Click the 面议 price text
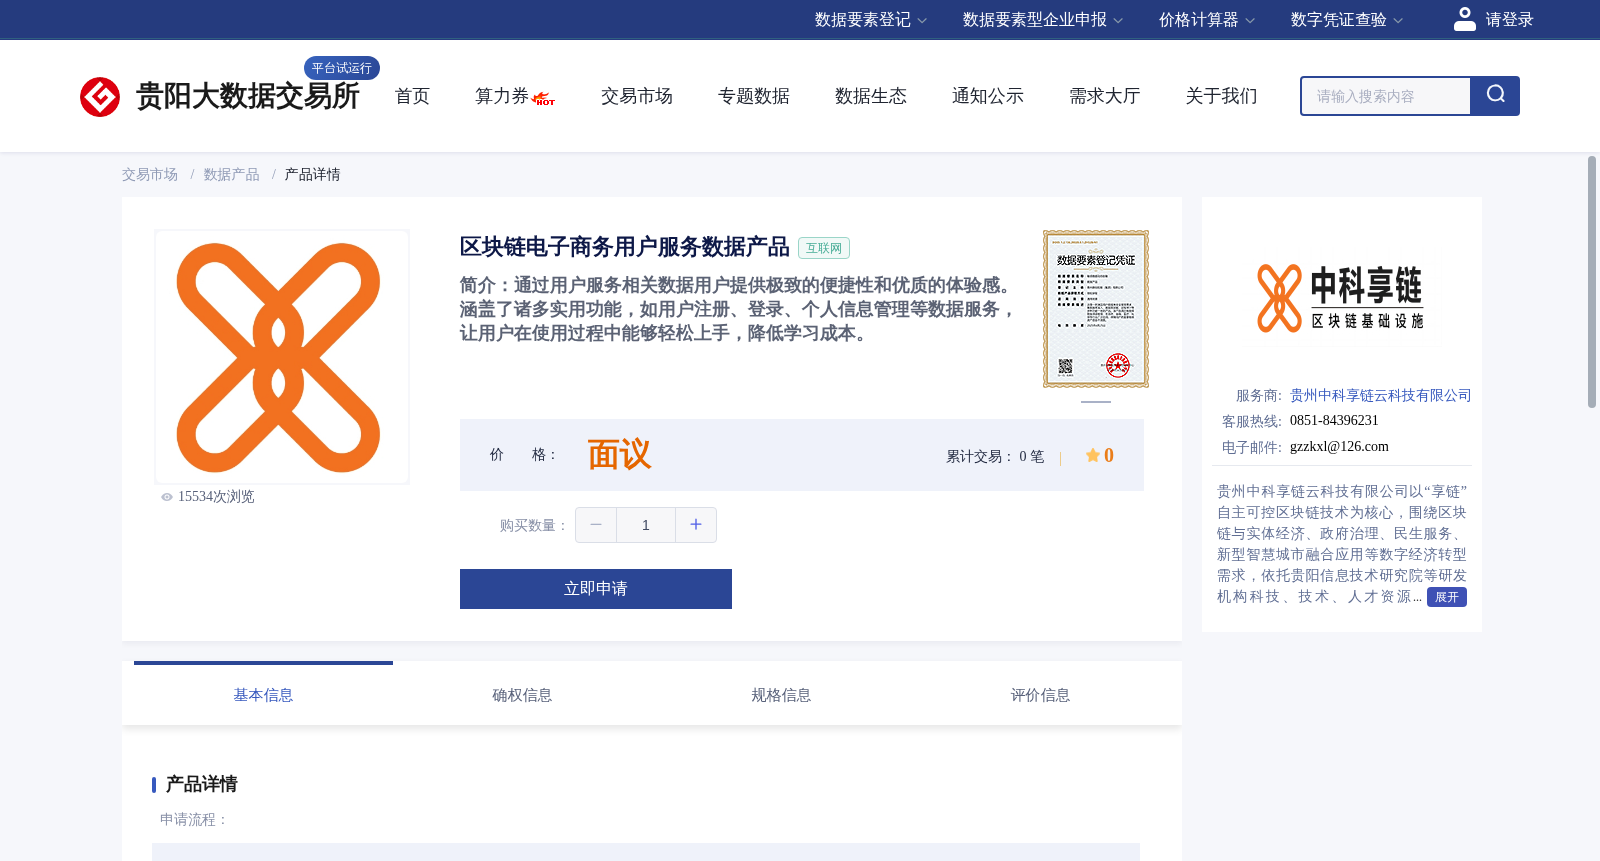 pyautogui.click(x=619, y=455)
